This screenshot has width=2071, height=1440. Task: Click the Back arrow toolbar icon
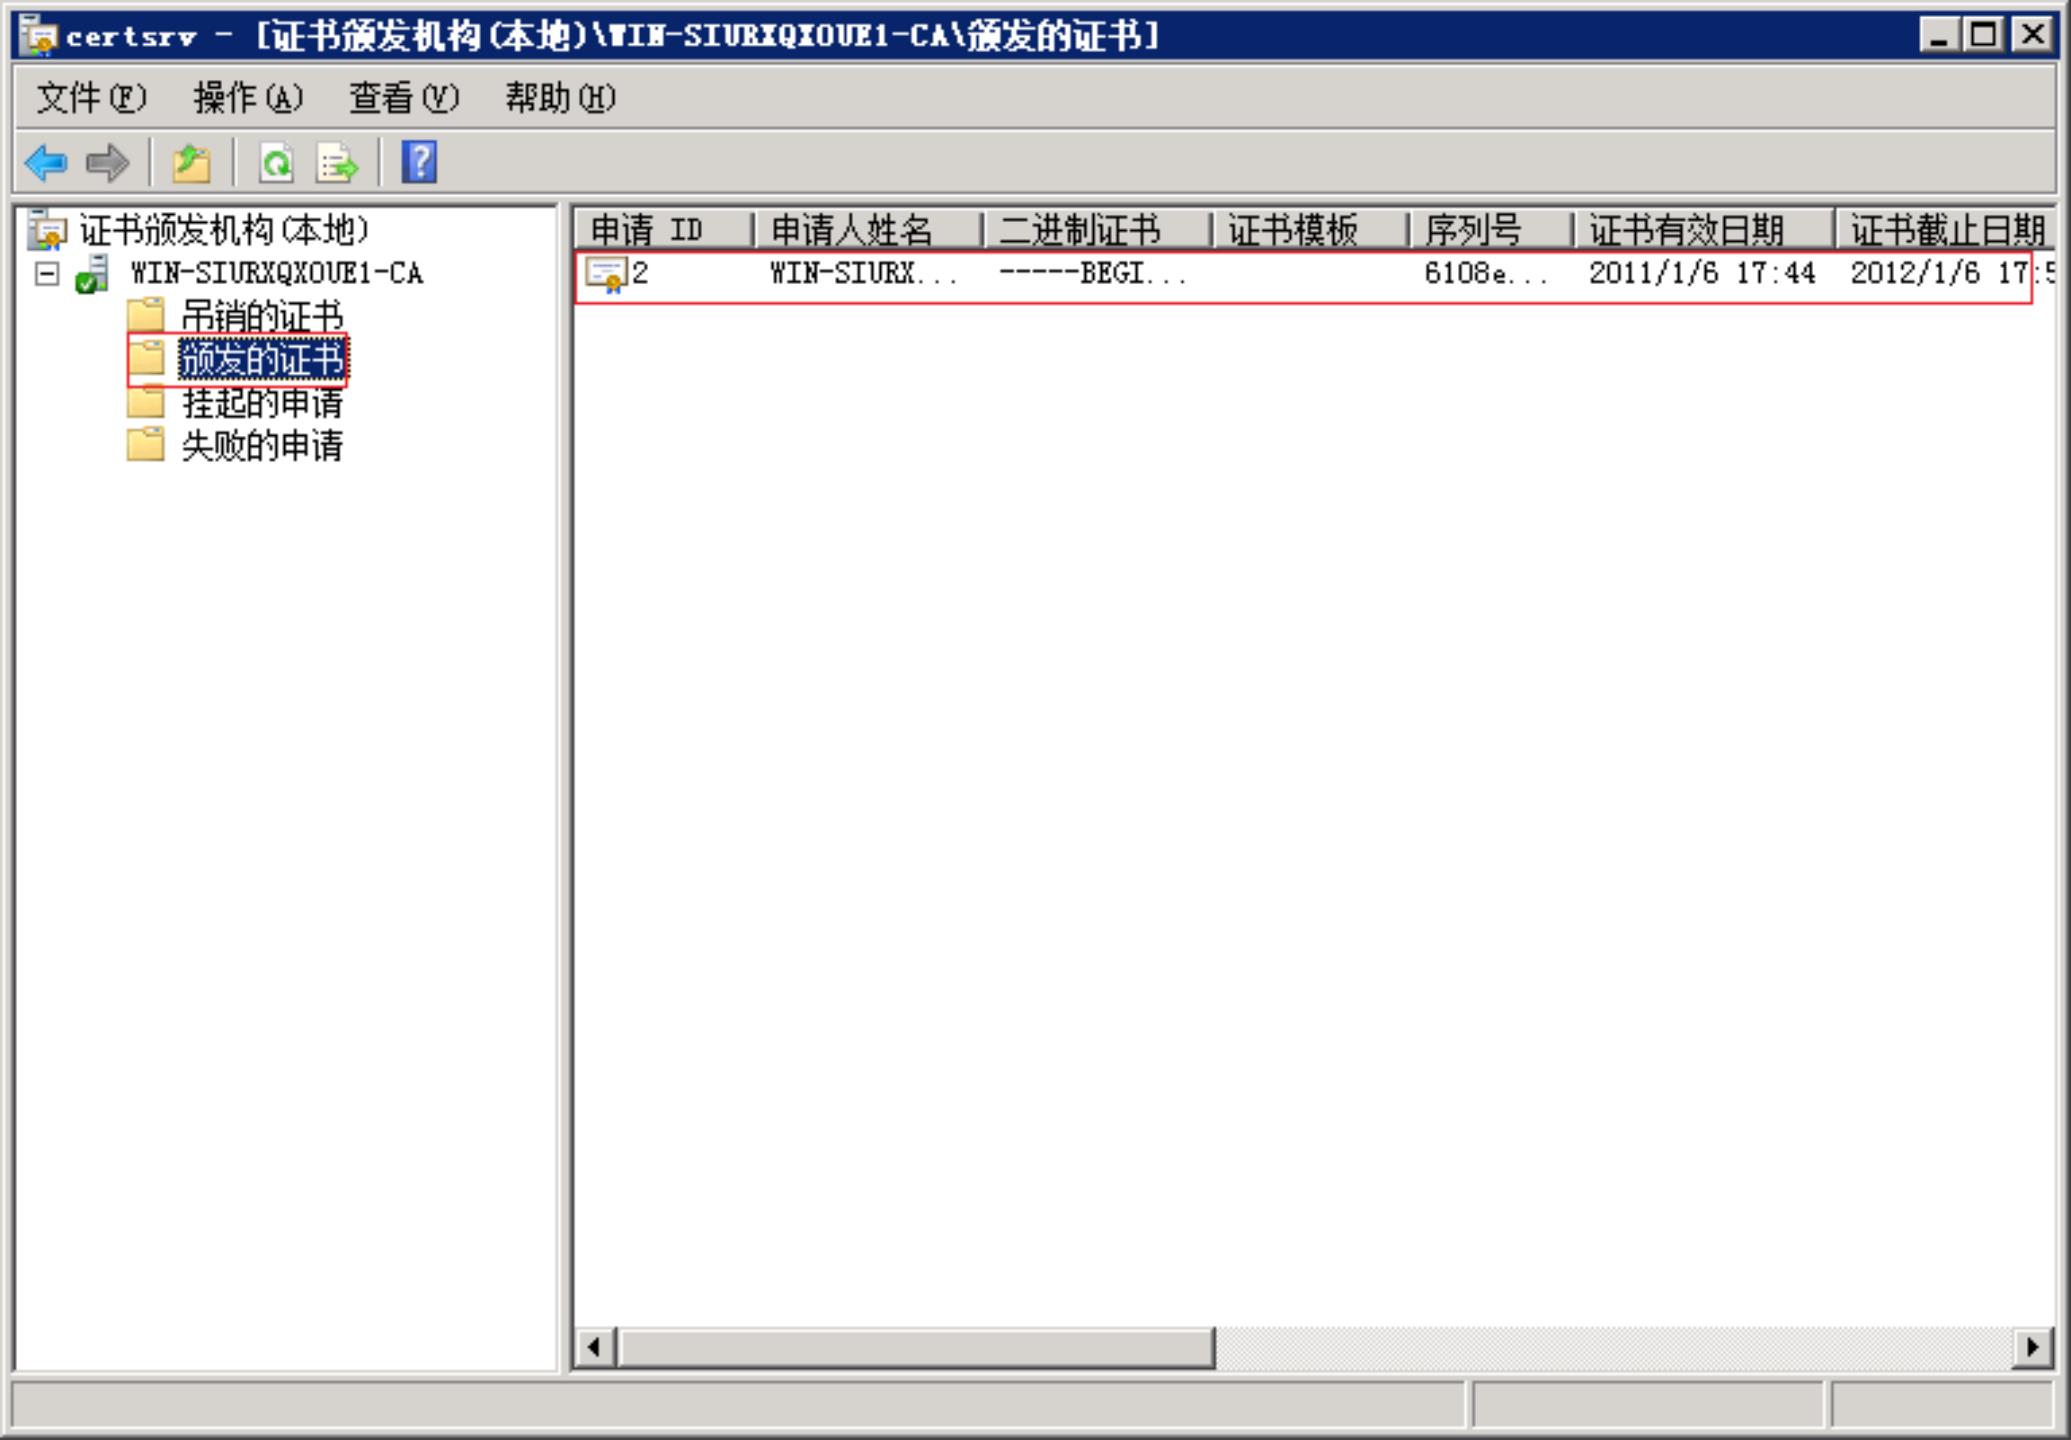(x=46, y=162)
